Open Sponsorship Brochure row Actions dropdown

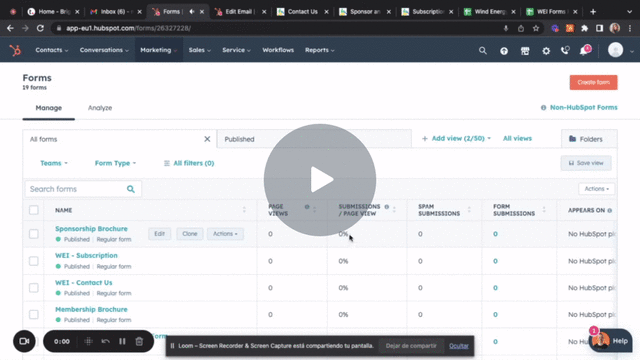(x=225, y=234)
